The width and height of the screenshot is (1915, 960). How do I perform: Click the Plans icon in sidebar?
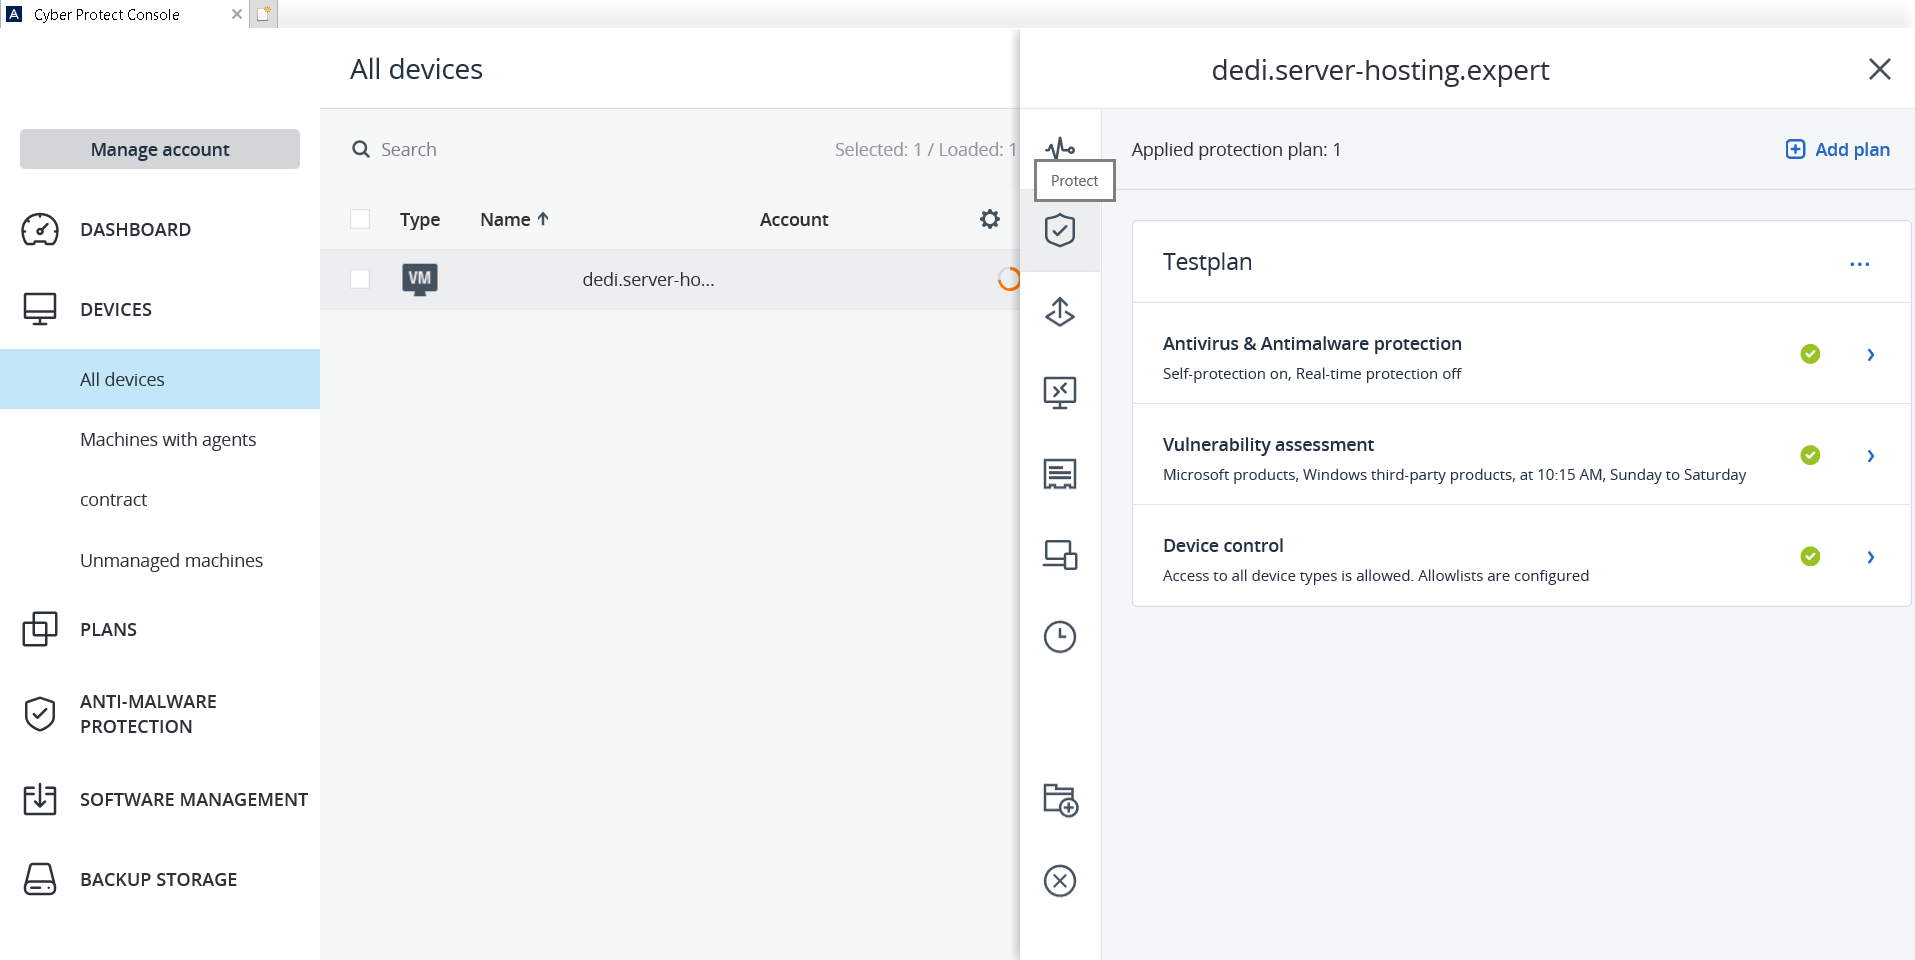click(x=40, y=629)
